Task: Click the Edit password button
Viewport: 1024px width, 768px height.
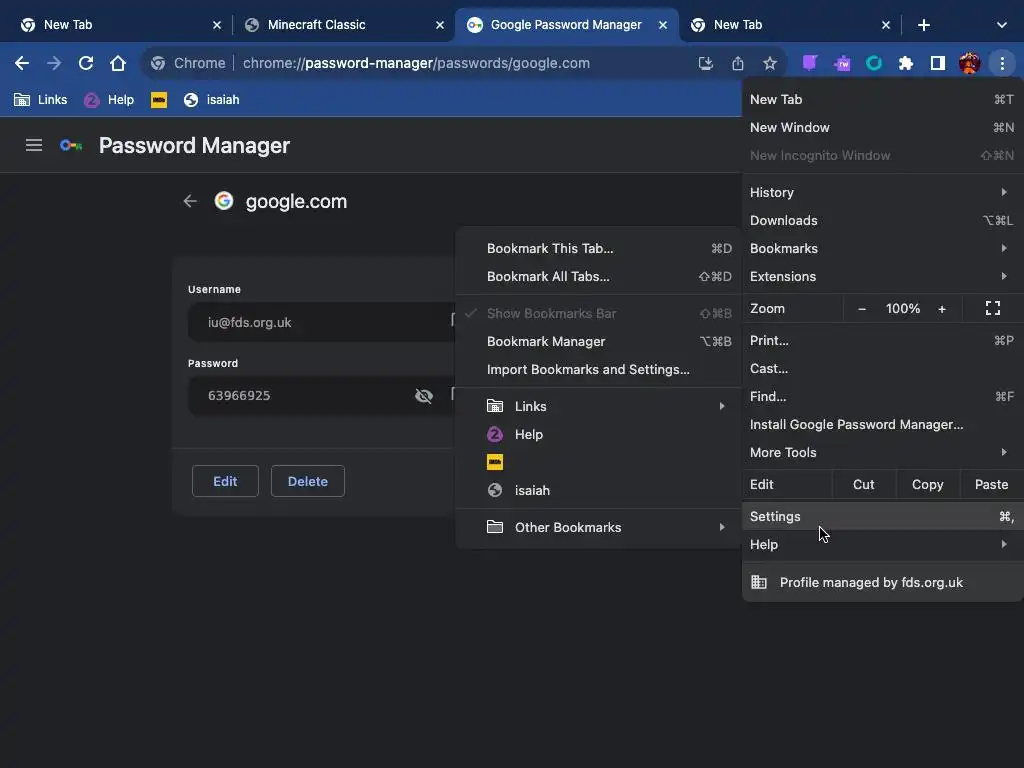Action: pos(225,481)
